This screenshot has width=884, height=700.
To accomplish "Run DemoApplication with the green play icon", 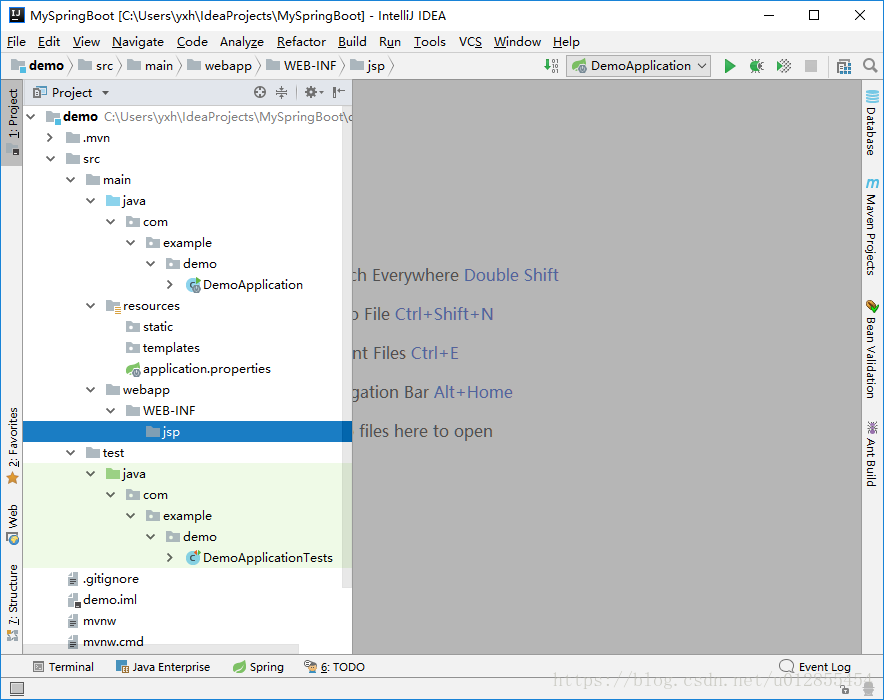I will click(x=730, y=66).
